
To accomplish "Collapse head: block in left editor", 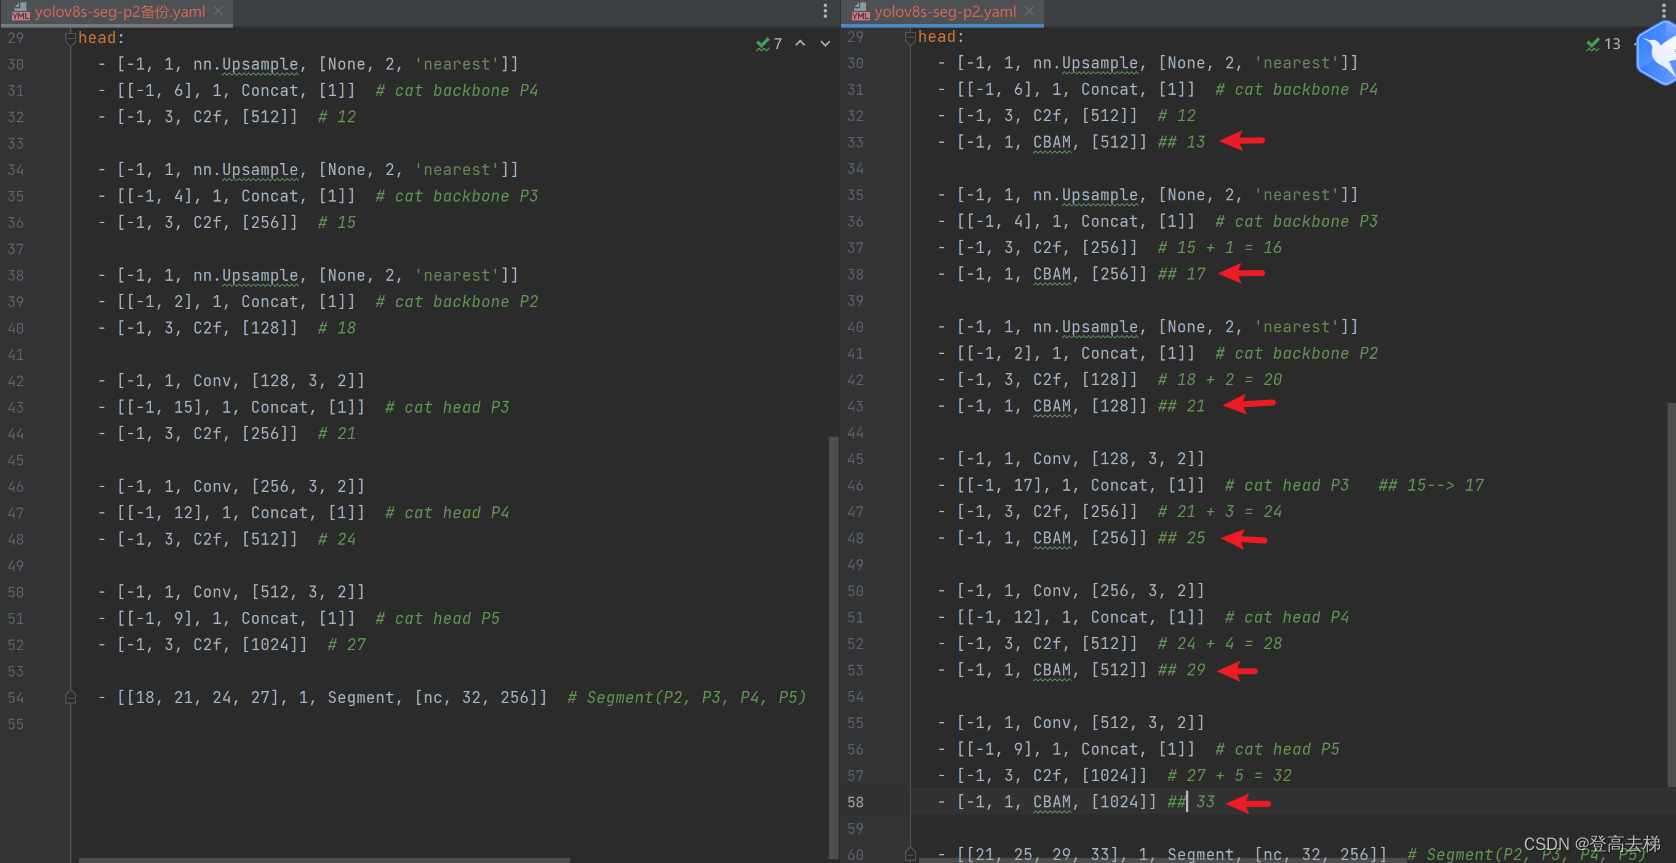I will point(70,38).
